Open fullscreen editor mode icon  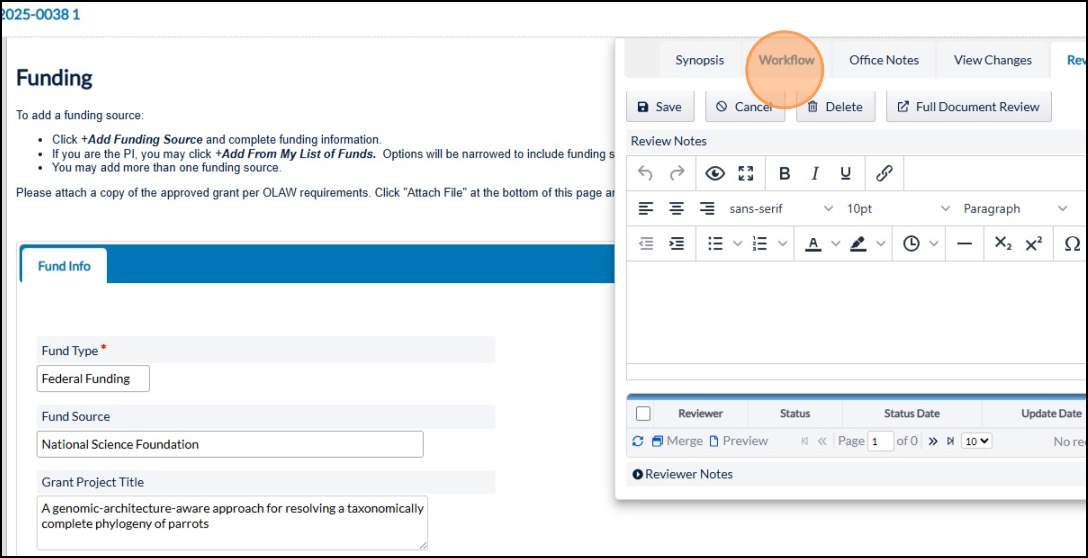coord(746,173)
